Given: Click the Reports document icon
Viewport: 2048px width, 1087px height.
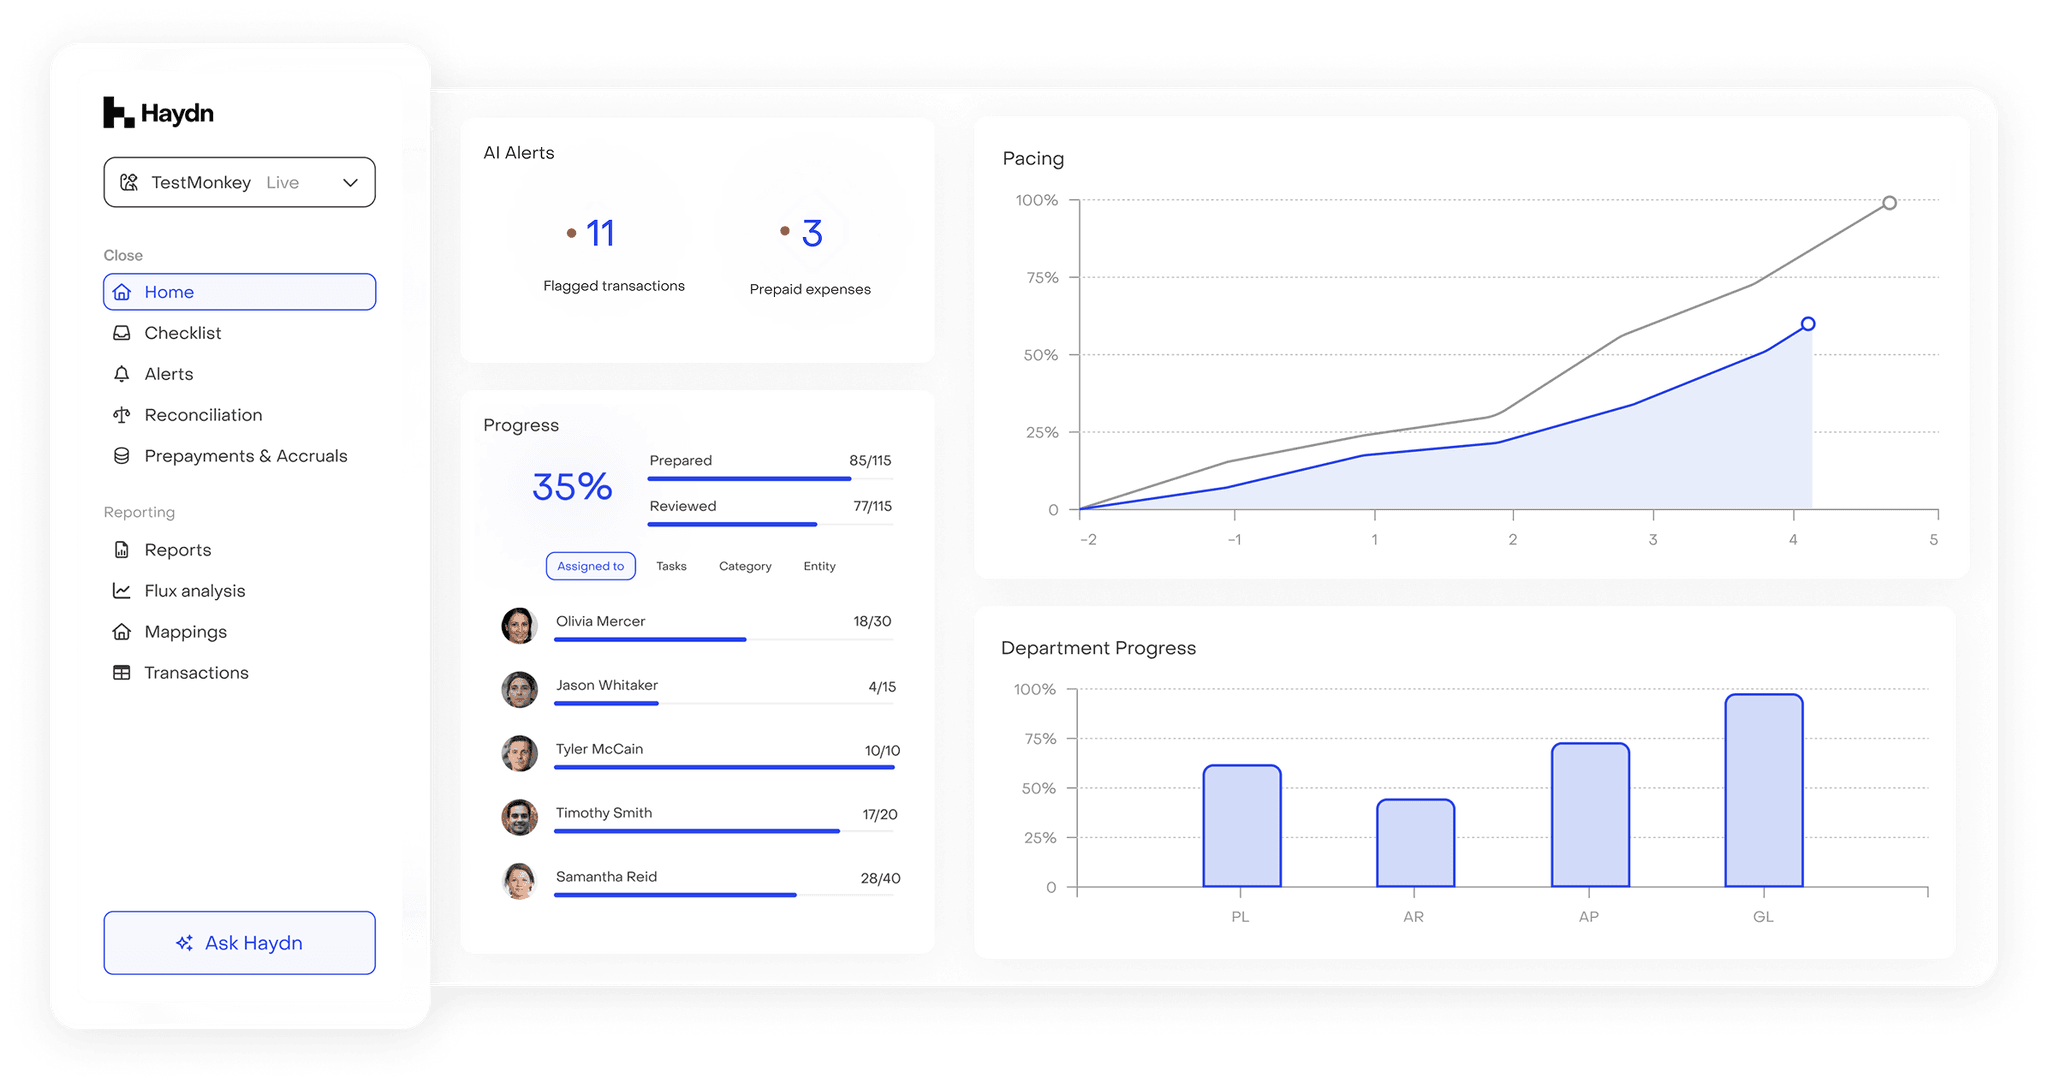Looking at the screenshot, I should click(122, 550).
